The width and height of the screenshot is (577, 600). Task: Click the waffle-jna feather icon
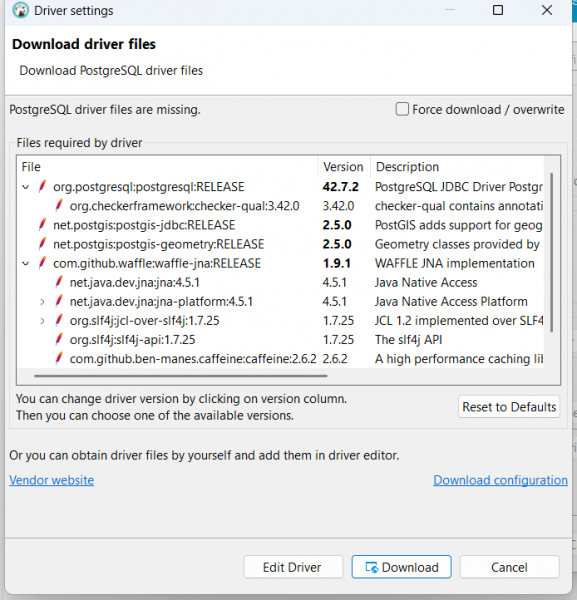click(x=42, y=263)
